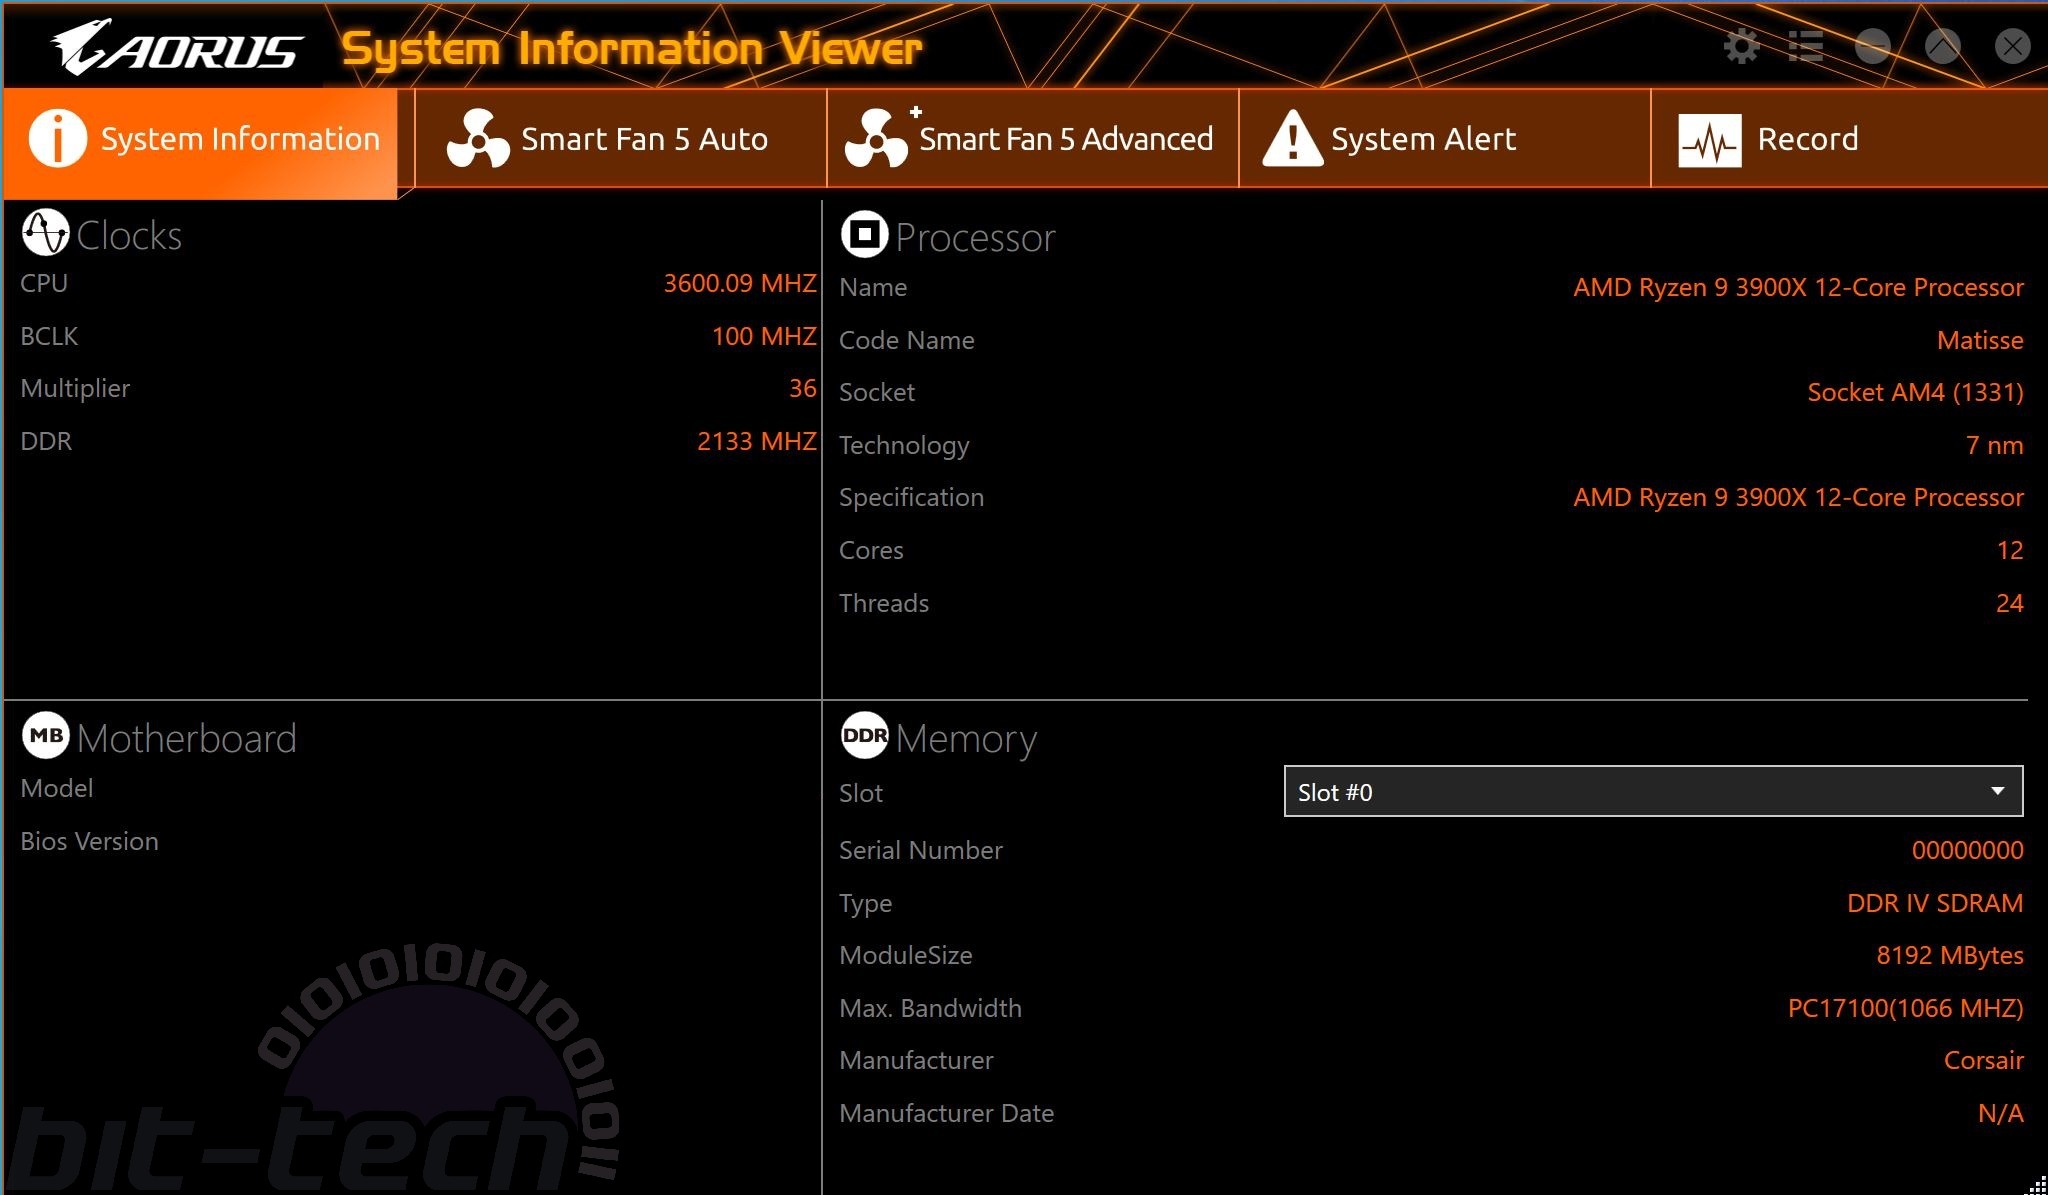Click the Clocks sine-wave icon

(x=45, y=233)
